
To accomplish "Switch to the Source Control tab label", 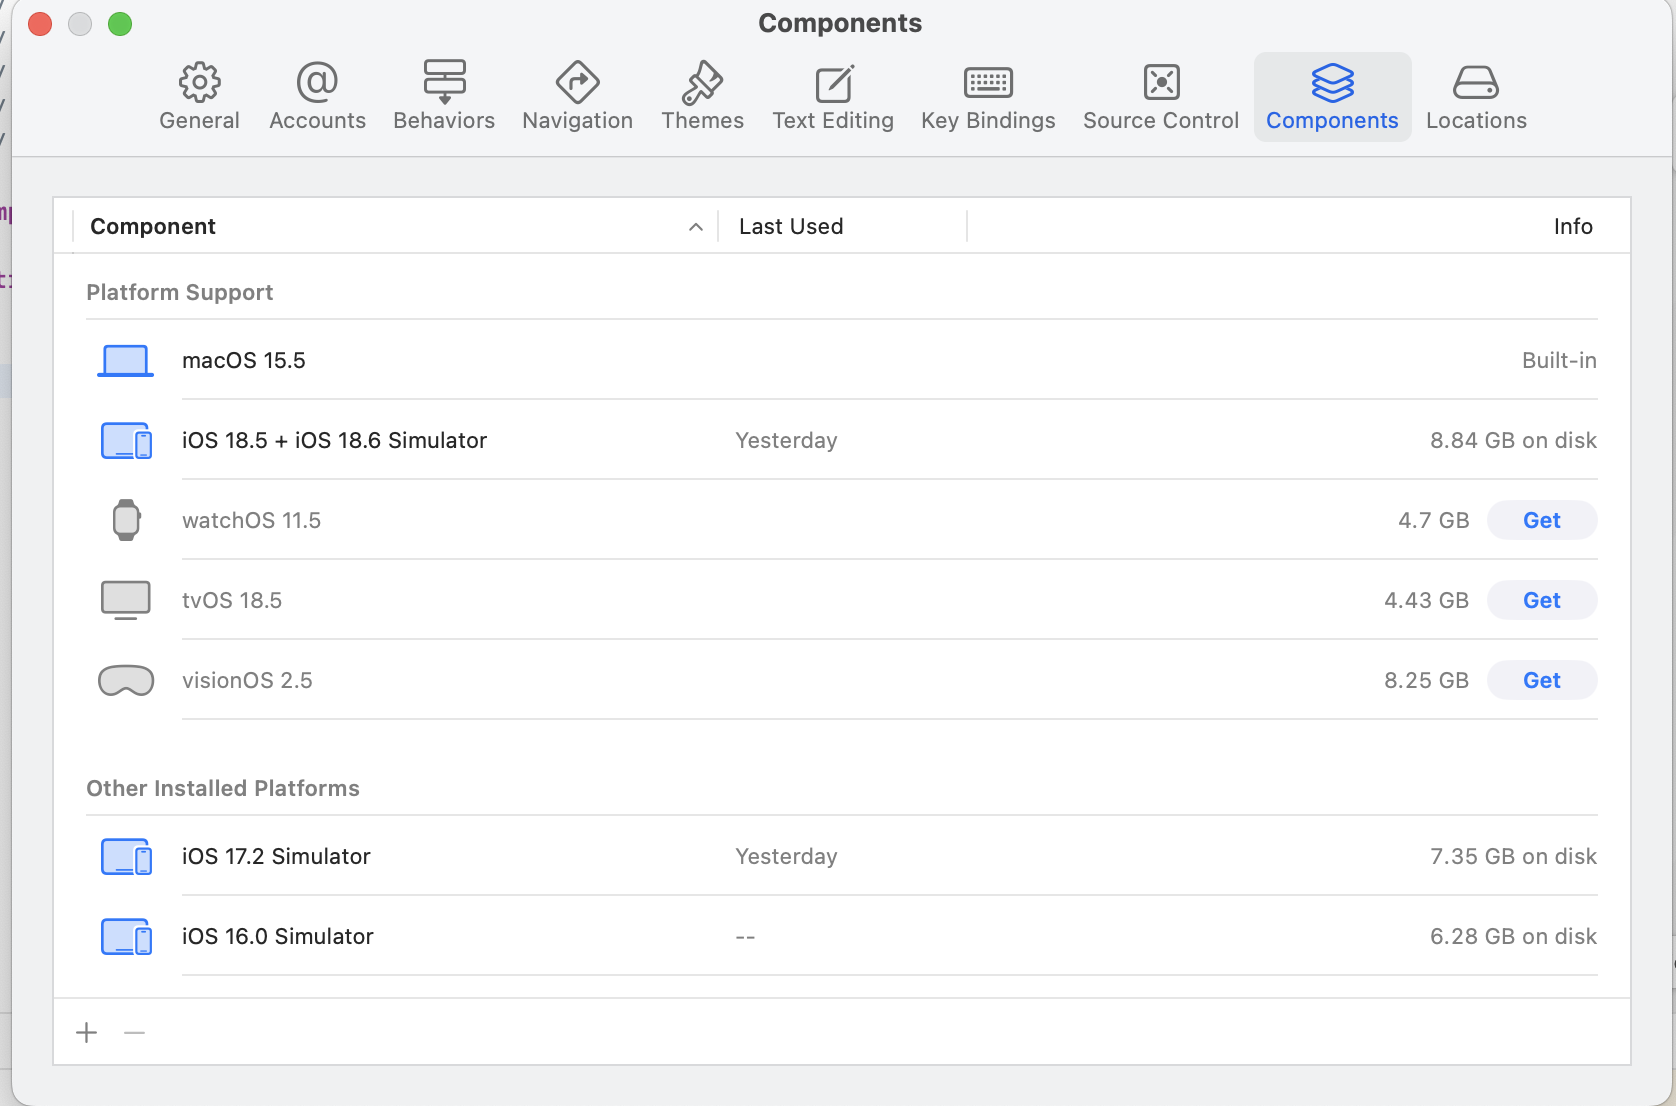I will (1161, 121).
